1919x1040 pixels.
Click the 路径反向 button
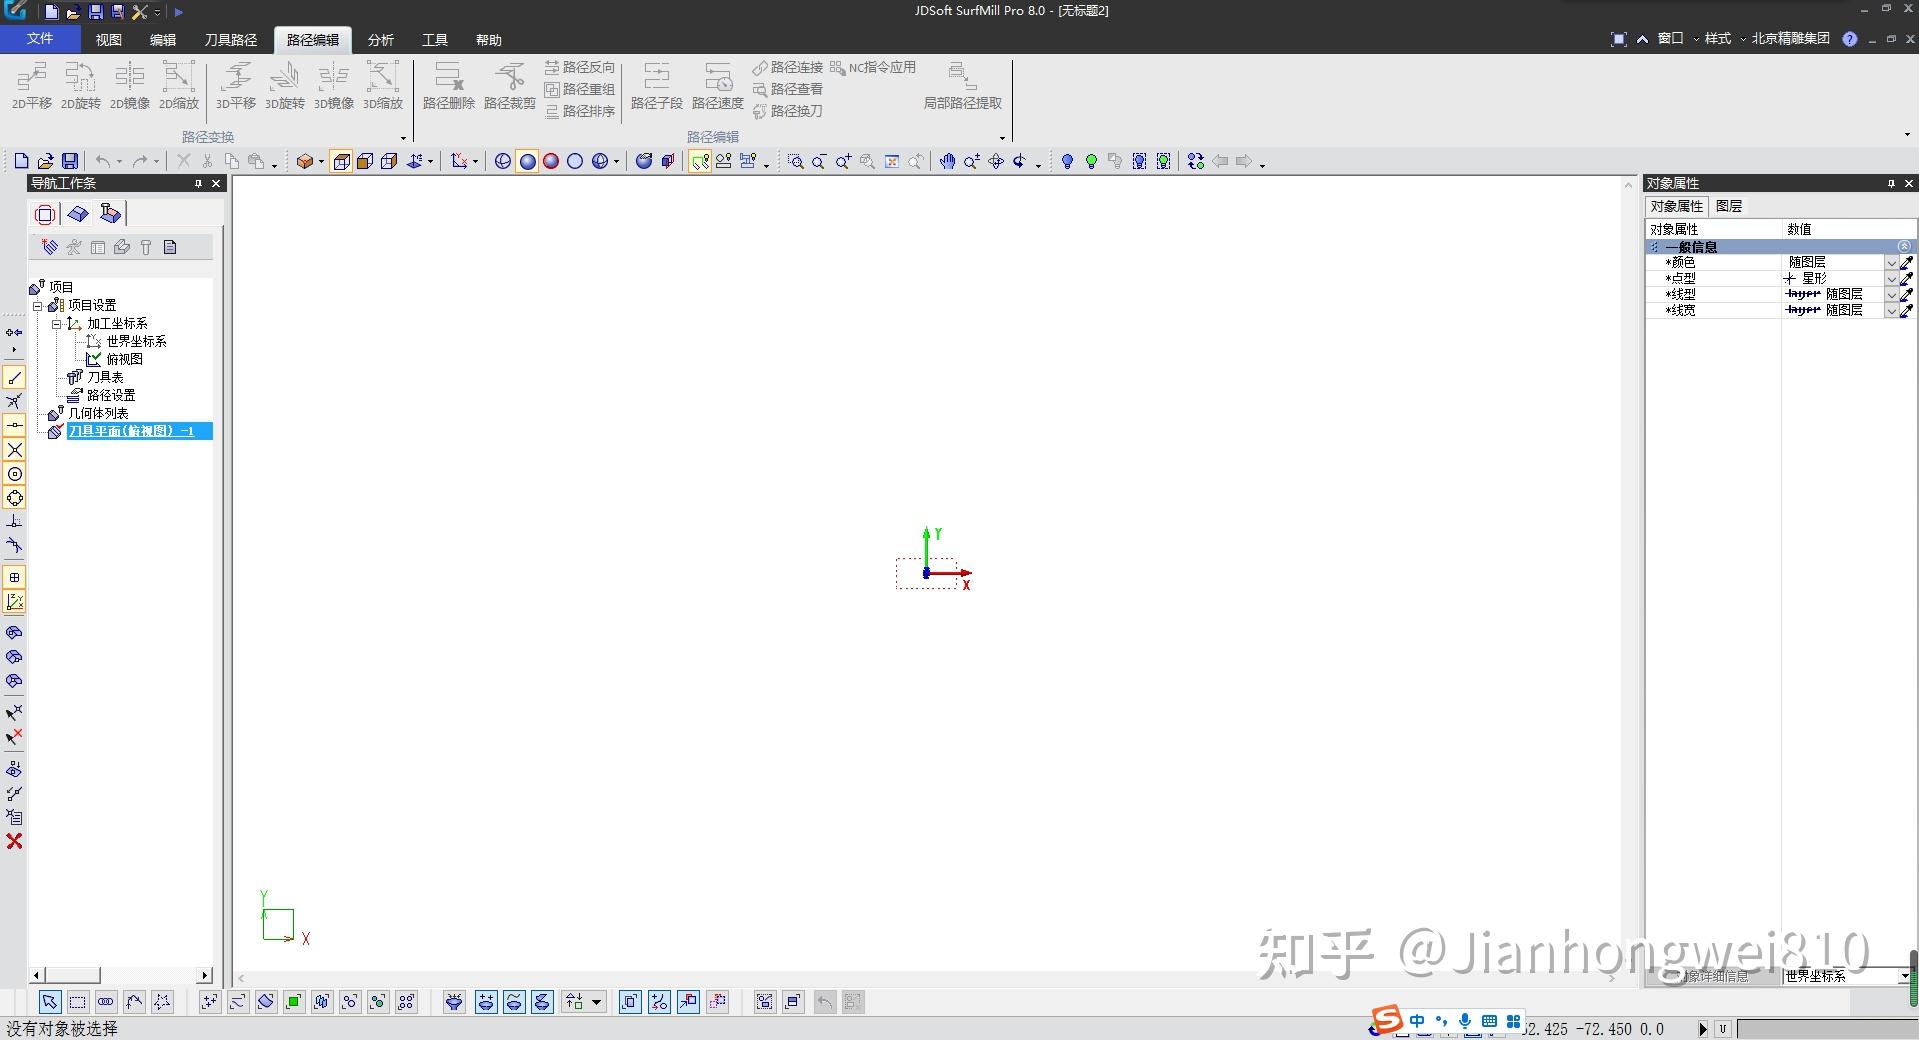click(x=580, y=67)
